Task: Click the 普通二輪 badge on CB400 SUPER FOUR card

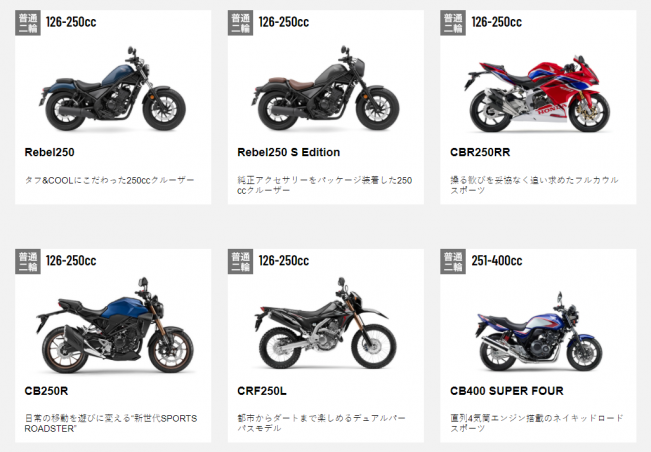Action: click(453, 261)
